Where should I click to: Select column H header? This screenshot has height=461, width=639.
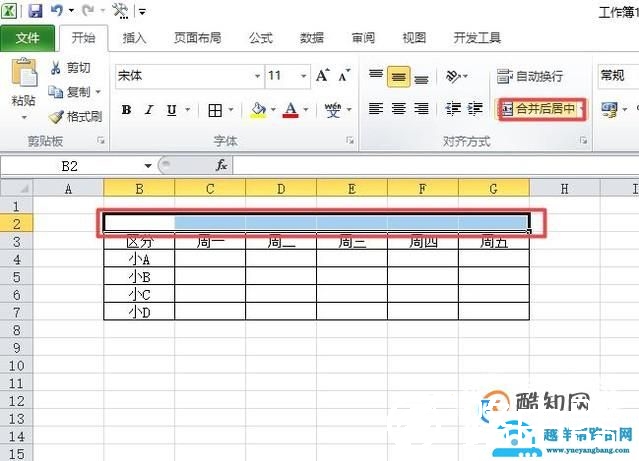coord(564,189)
